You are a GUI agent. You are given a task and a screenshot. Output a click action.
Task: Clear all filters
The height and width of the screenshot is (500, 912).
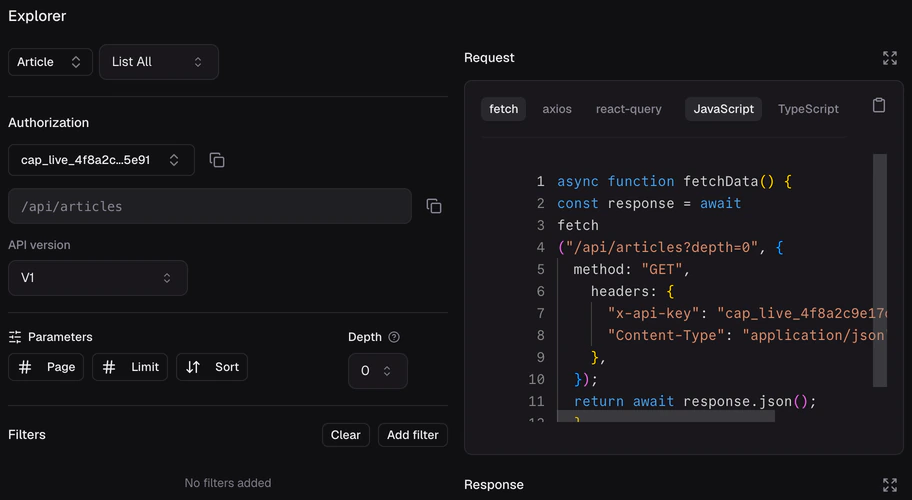[345, 435]
